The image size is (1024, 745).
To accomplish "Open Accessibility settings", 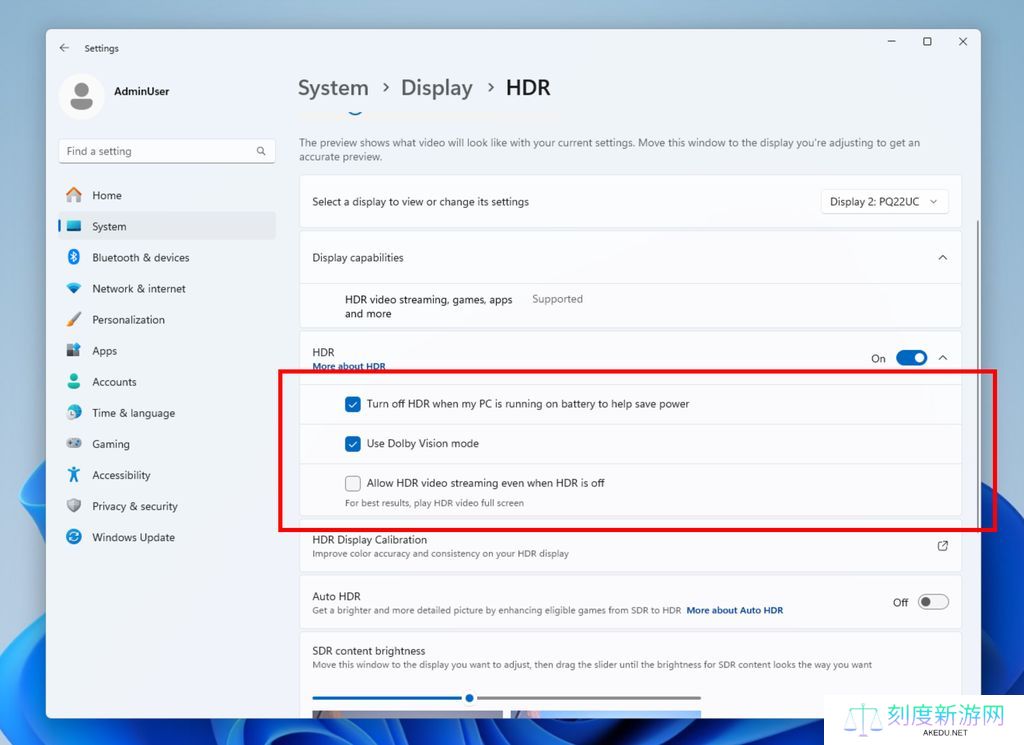I will tap(167, 474).
